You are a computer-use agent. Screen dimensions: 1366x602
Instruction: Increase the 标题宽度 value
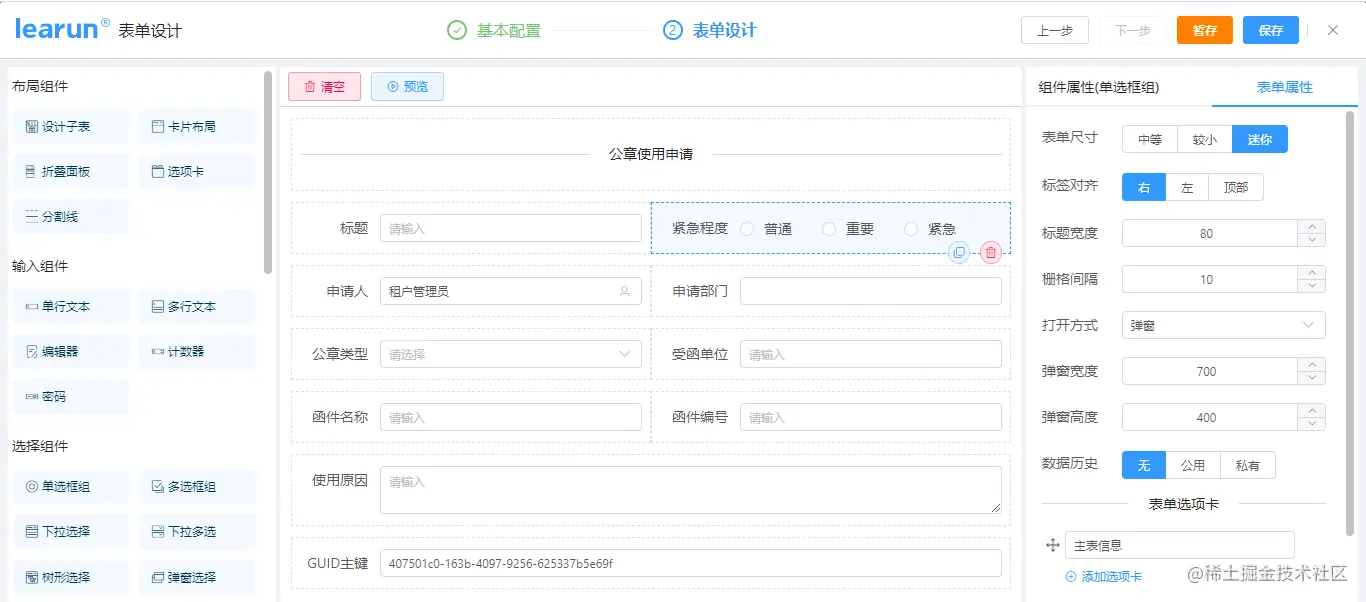click(1311, 227)
